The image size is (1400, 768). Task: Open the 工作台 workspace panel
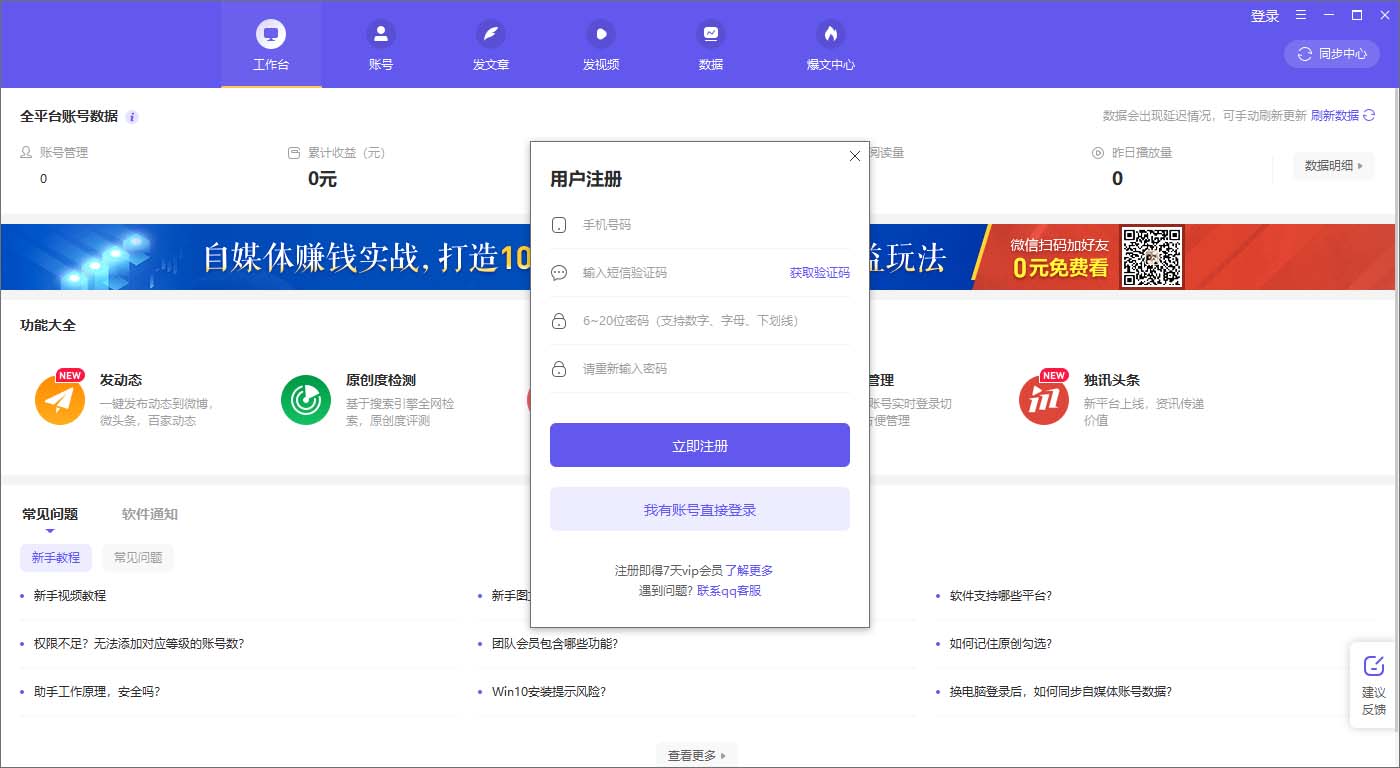click(x=270, y=44)
